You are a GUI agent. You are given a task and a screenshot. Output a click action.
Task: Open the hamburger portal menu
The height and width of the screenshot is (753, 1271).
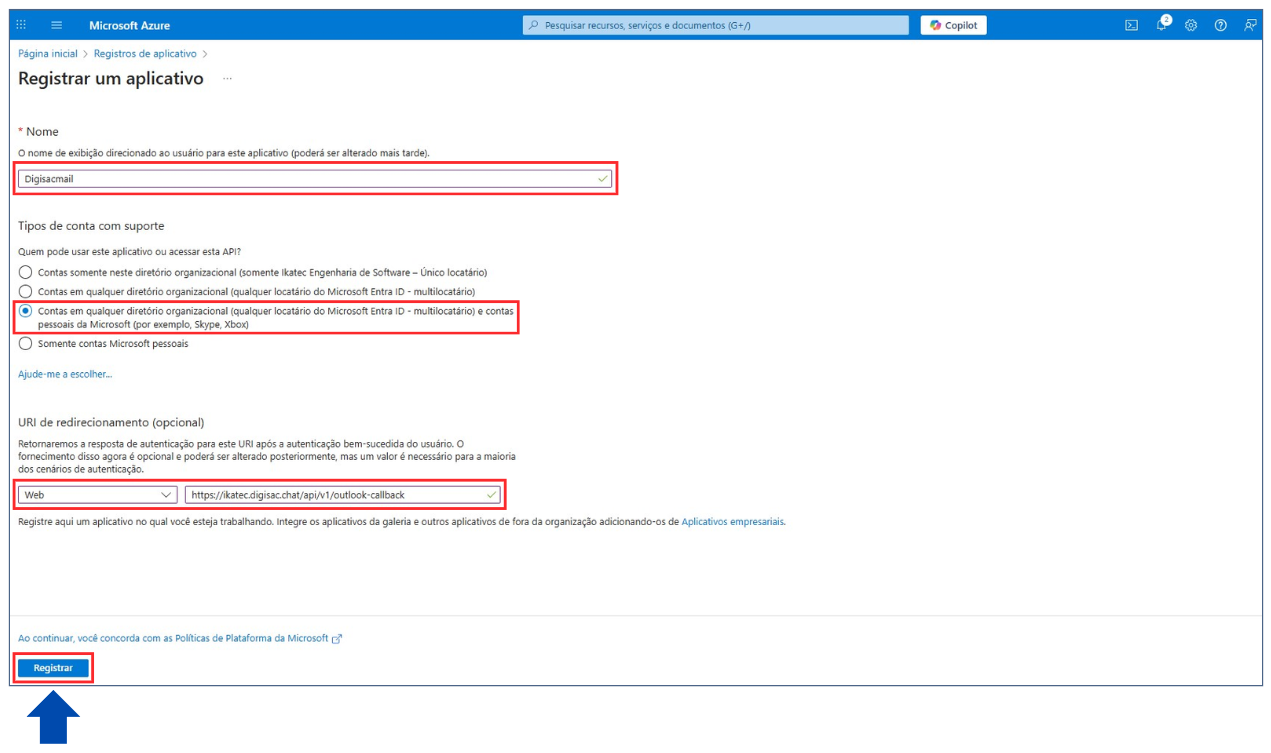(x=56, y=25)
